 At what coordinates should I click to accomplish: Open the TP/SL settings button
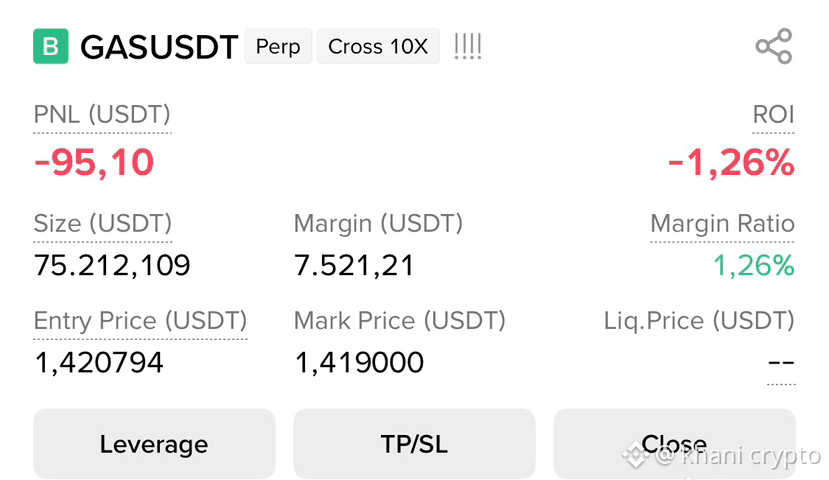[x=414, y=444]
